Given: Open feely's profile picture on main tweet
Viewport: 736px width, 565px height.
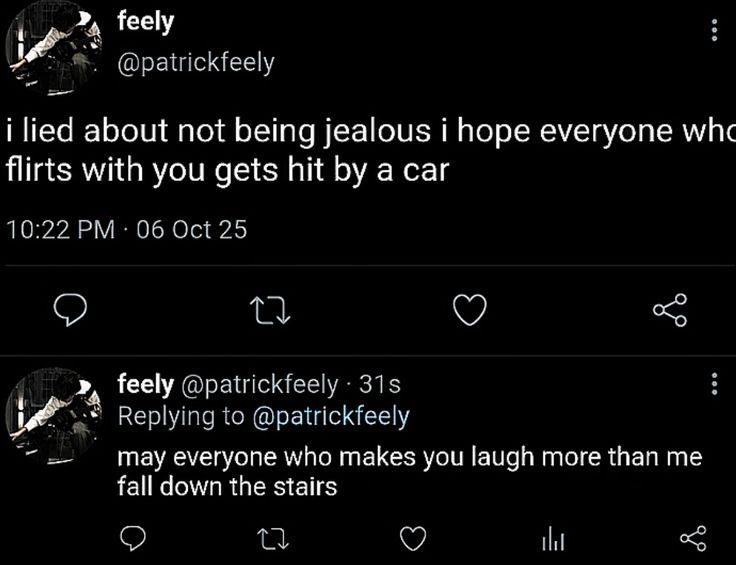Looking at the screenshot, I should pyautogui.click(x=55, y=50).
